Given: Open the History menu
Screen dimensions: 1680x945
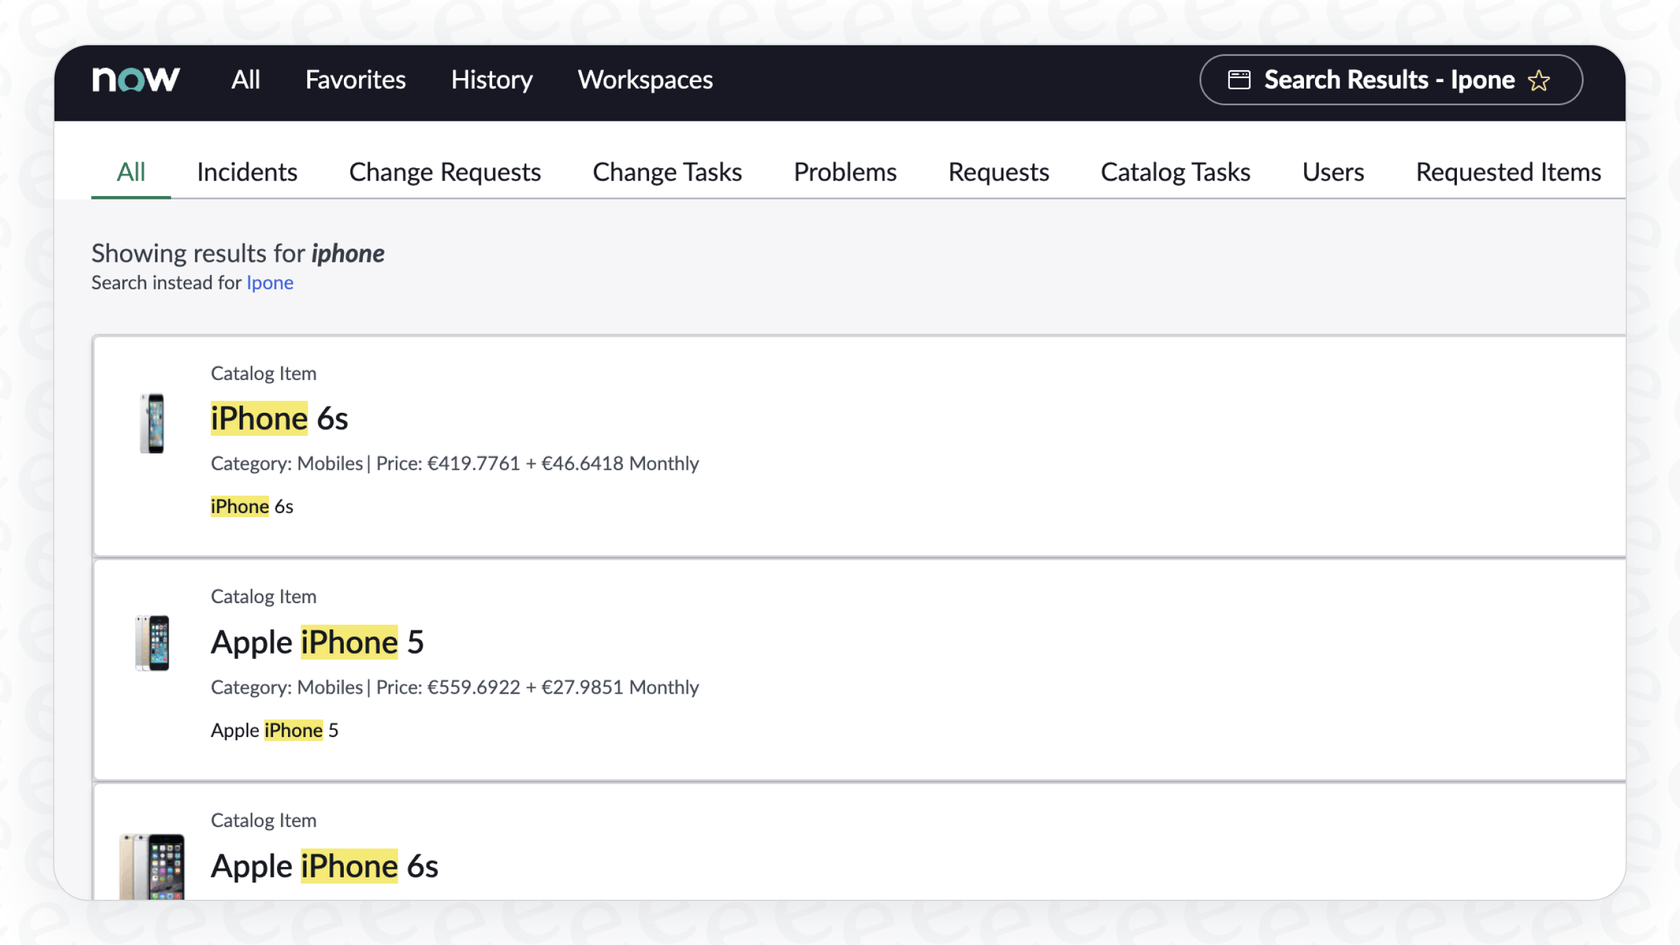Looking at the screenshot, I should (x=491, y=80).
